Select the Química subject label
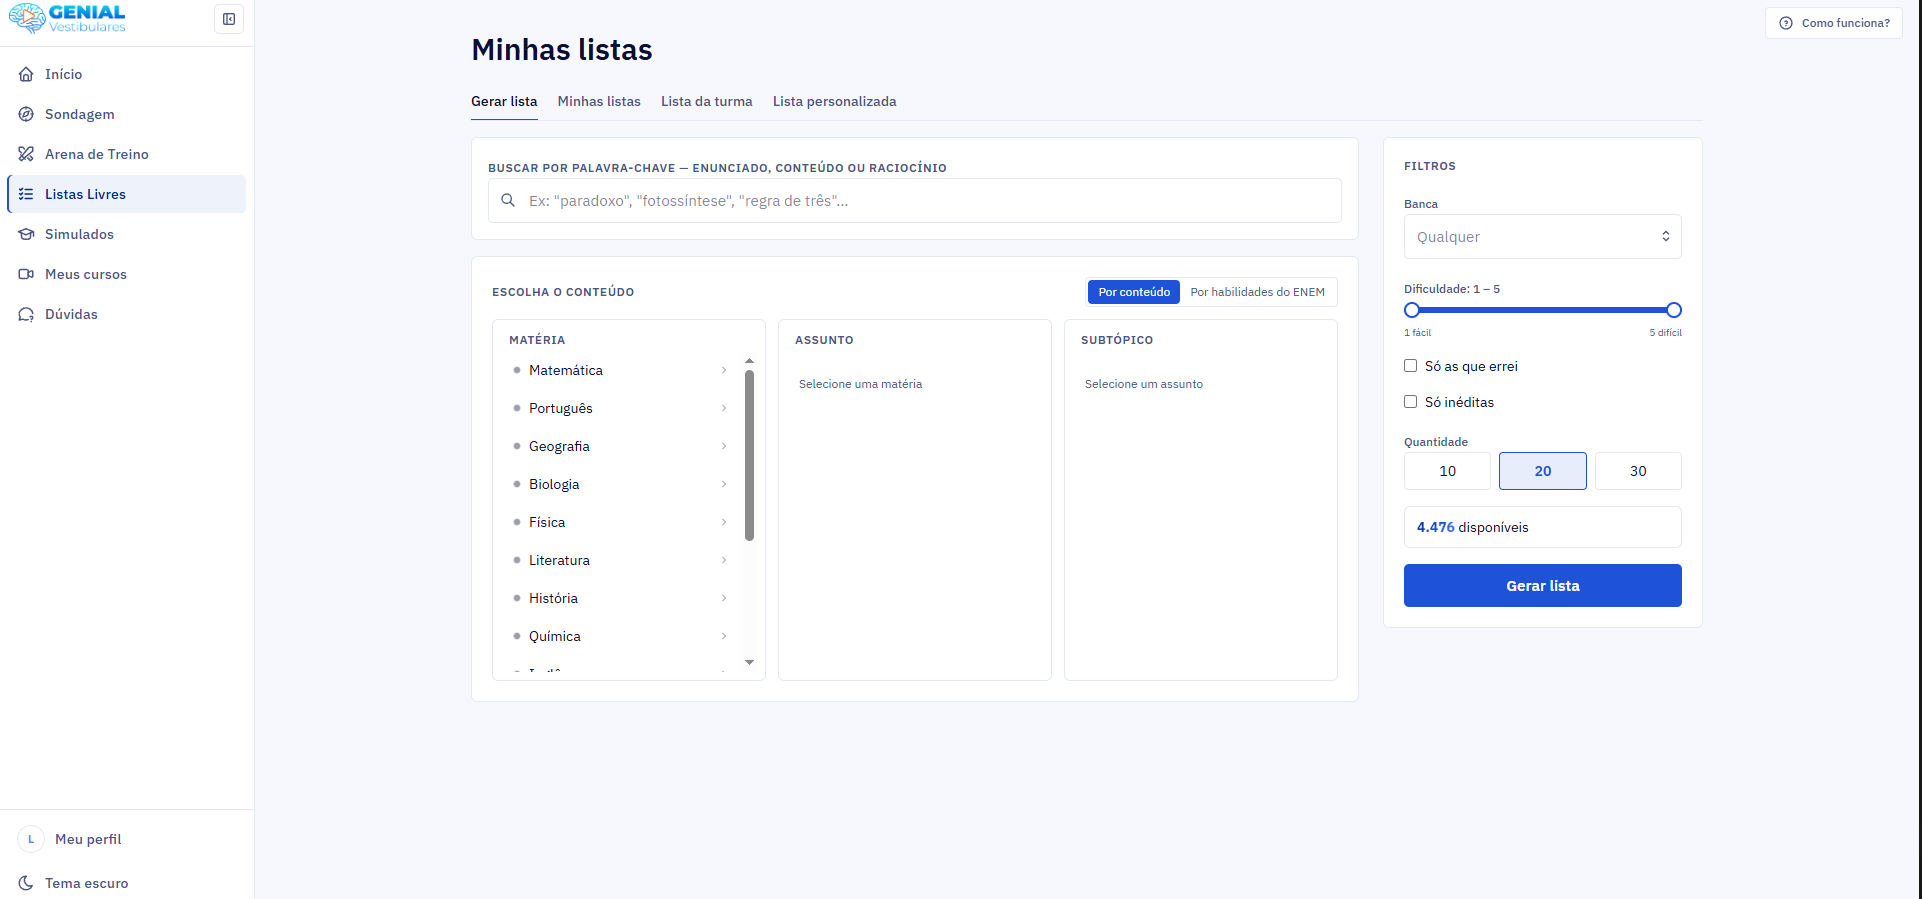The height and width of the screenshot is (899, 1922). point(555,636)
